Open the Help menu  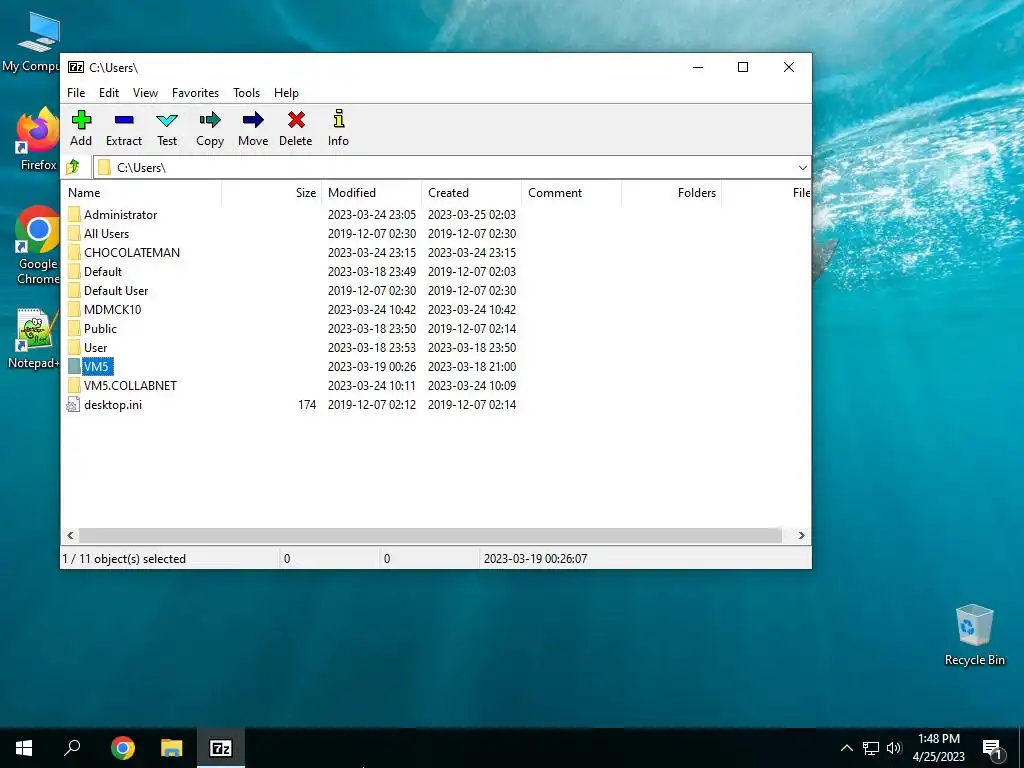point(286,93)
